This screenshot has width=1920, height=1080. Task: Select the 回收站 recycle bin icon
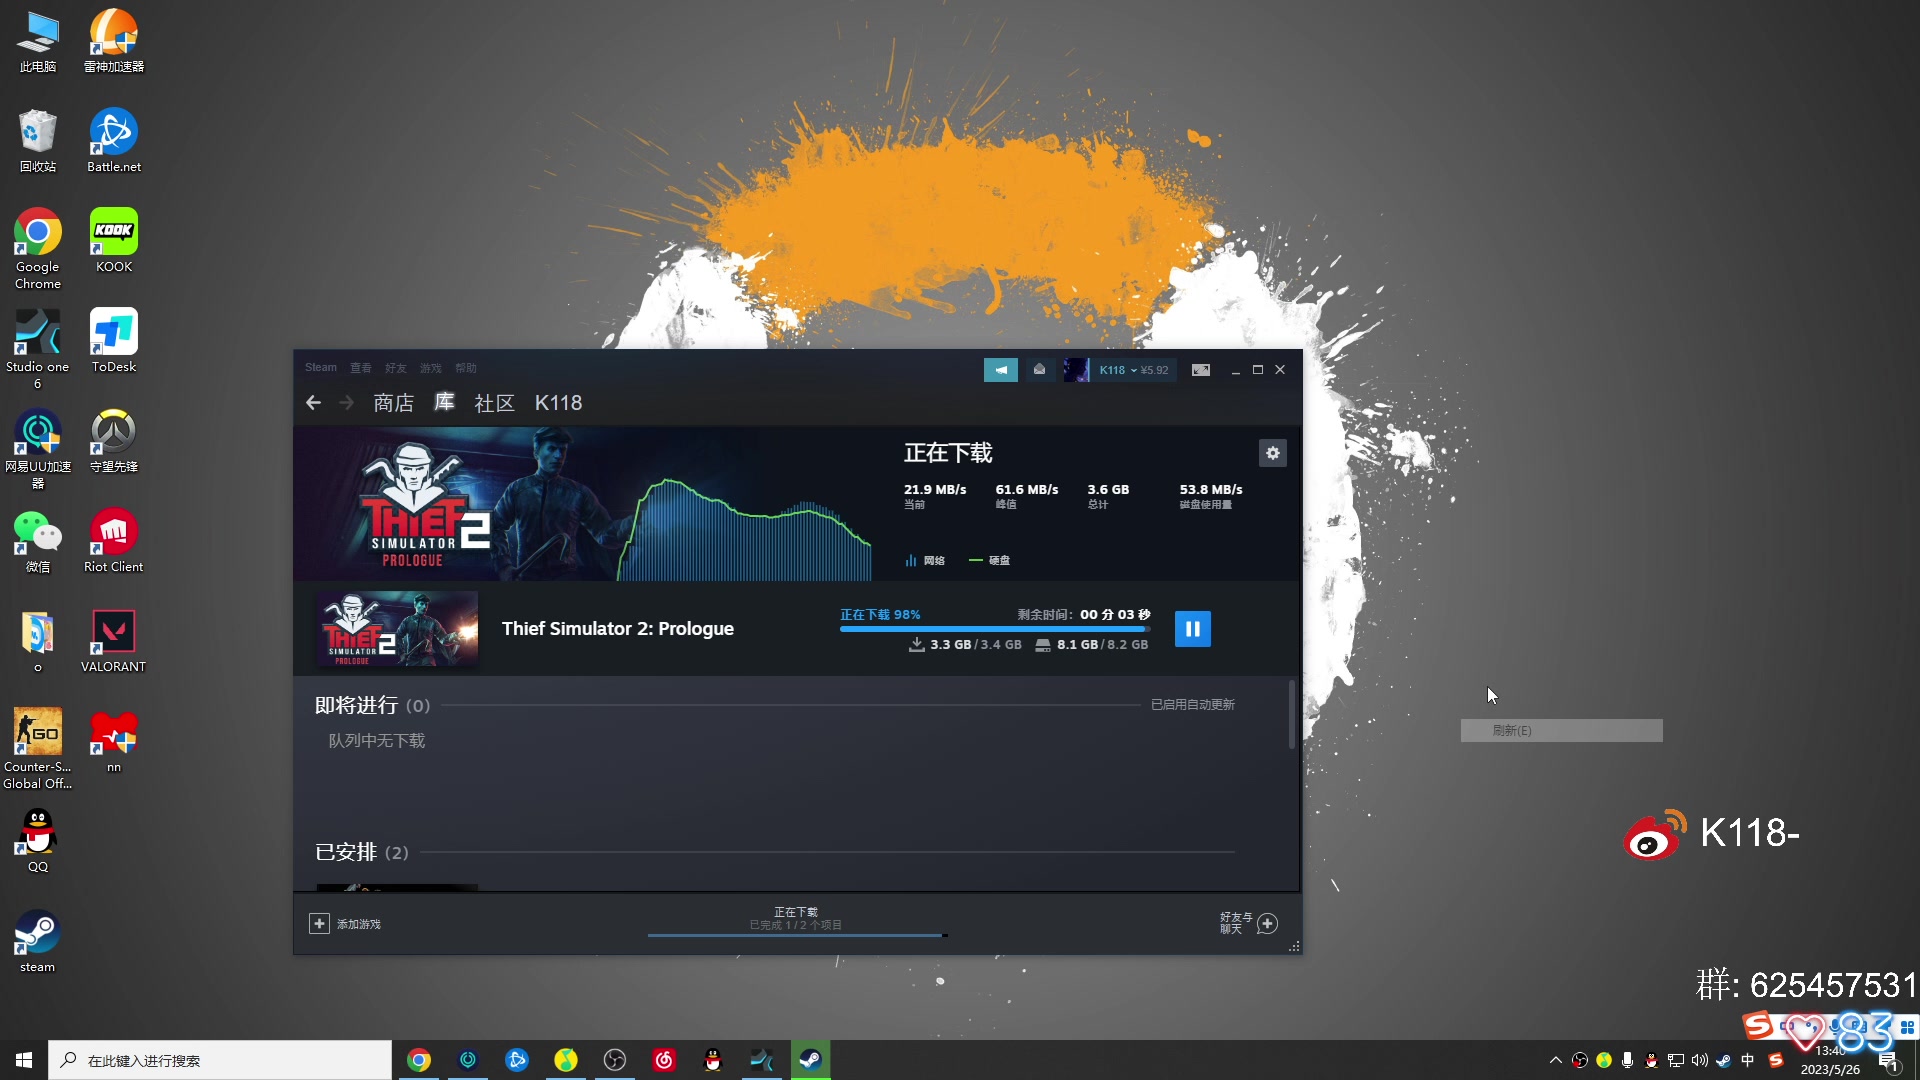click(38, 141)
